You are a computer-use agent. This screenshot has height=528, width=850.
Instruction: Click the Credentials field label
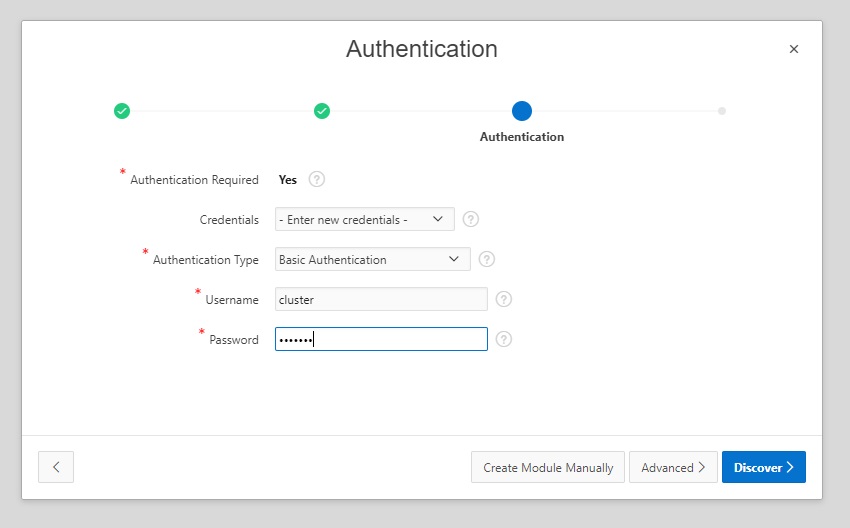pyautogui.click(x=229, y=220)
